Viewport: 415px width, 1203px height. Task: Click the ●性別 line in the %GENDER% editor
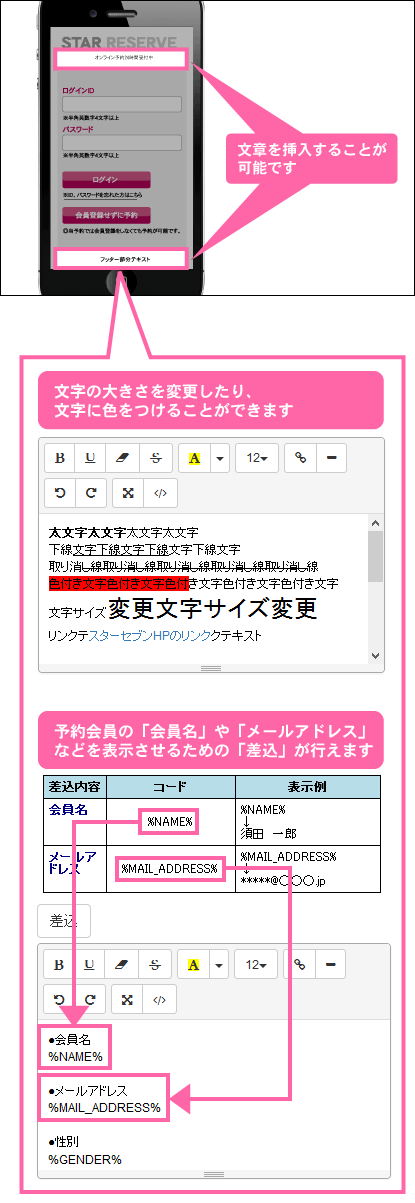[x=67, y=1141]
